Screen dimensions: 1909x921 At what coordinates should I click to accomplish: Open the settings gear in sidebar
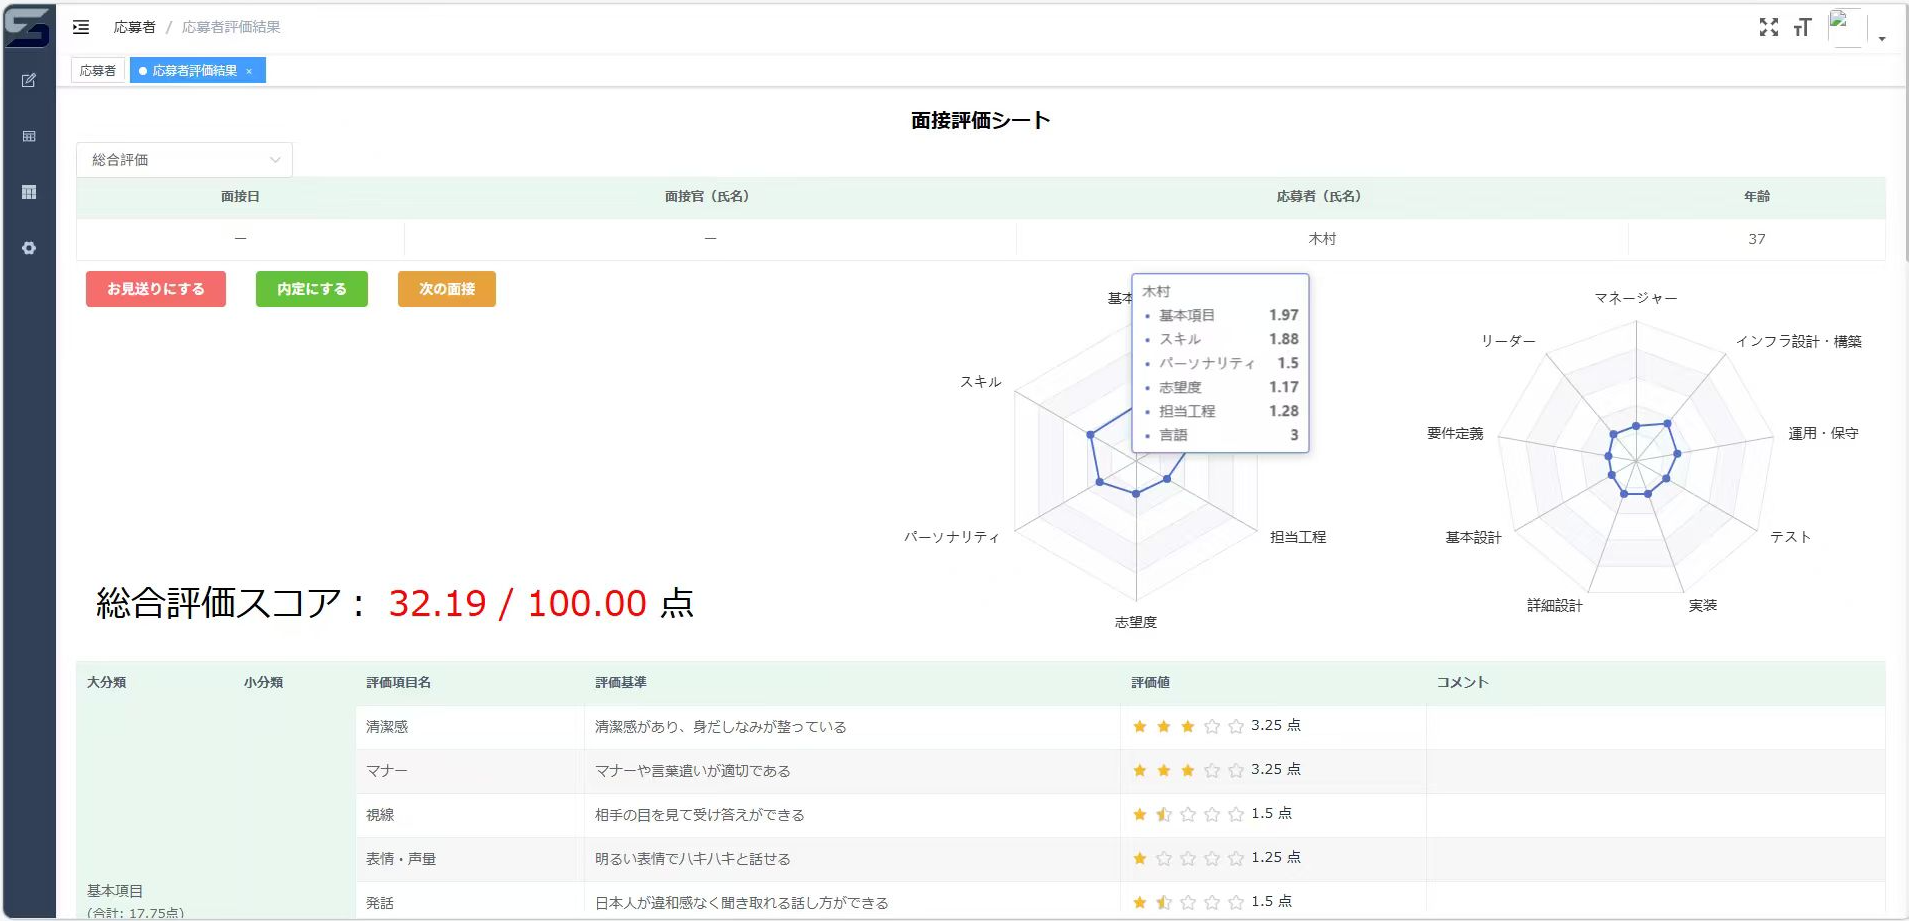pyautogui.click(x=29, y=248)
